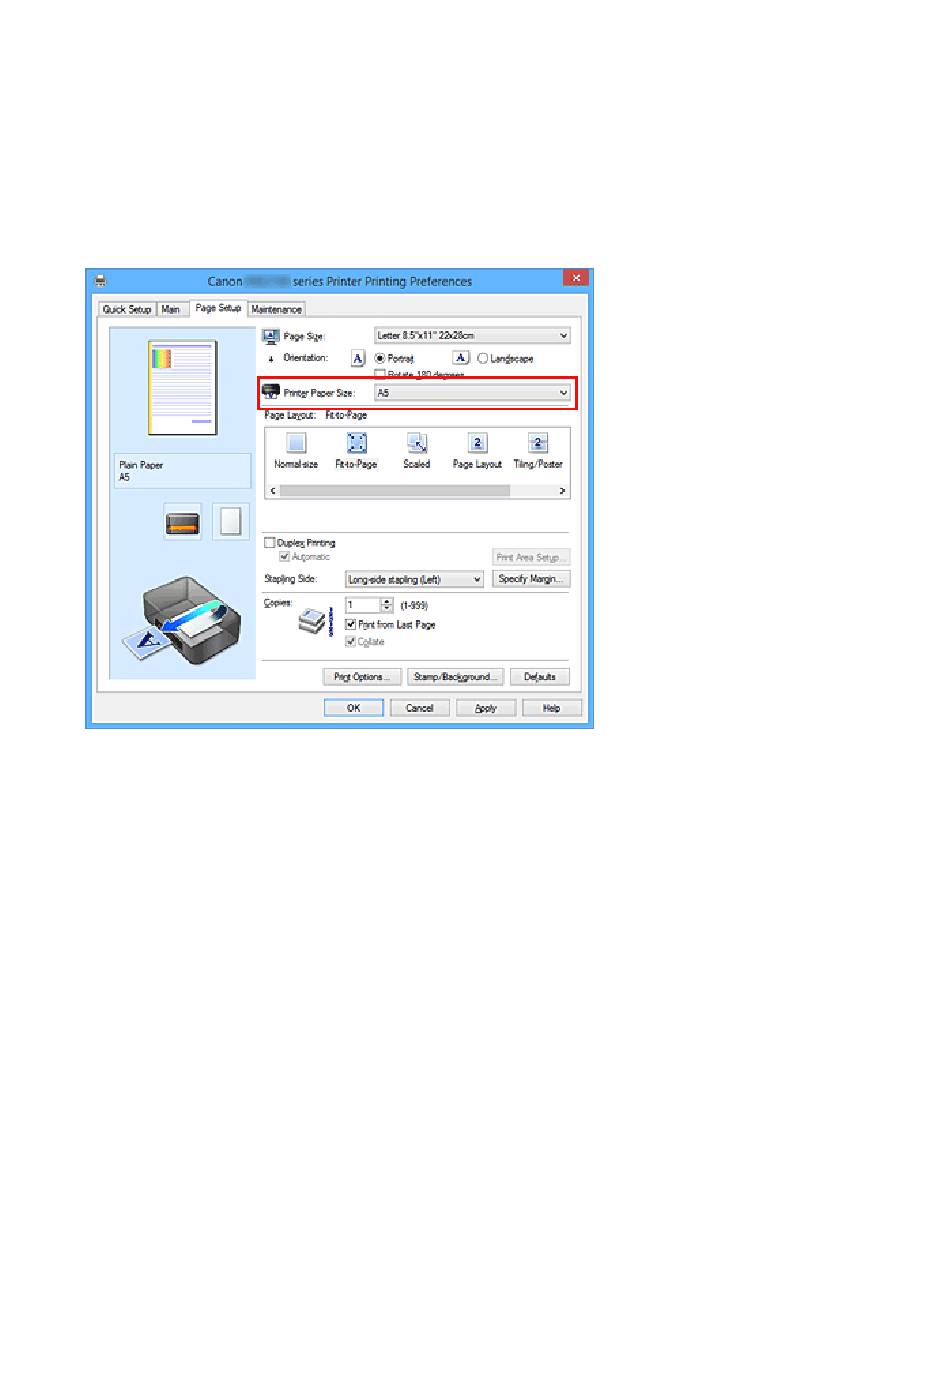
Task: Select the Fit-to-Page layout icon
Action: 357,443
